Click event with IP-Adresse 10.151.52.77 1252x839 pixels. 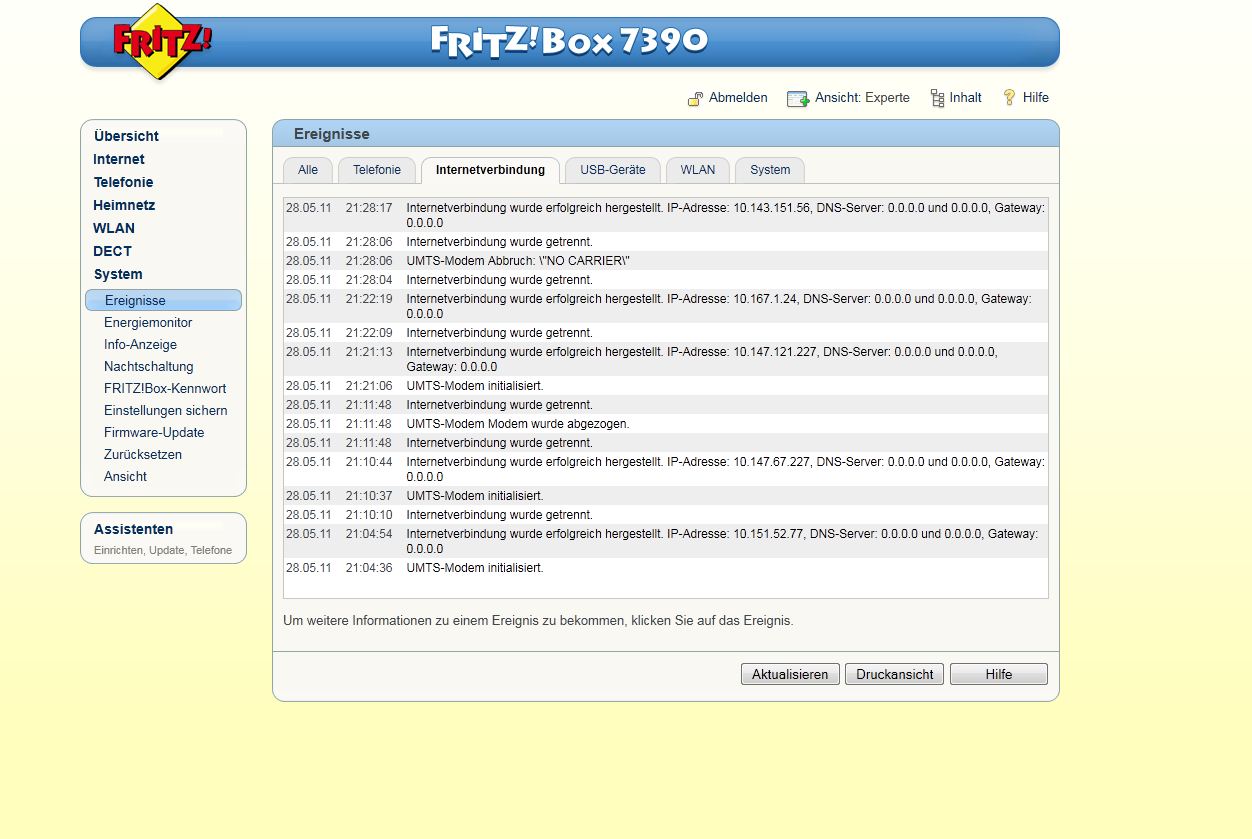[666, 541]
